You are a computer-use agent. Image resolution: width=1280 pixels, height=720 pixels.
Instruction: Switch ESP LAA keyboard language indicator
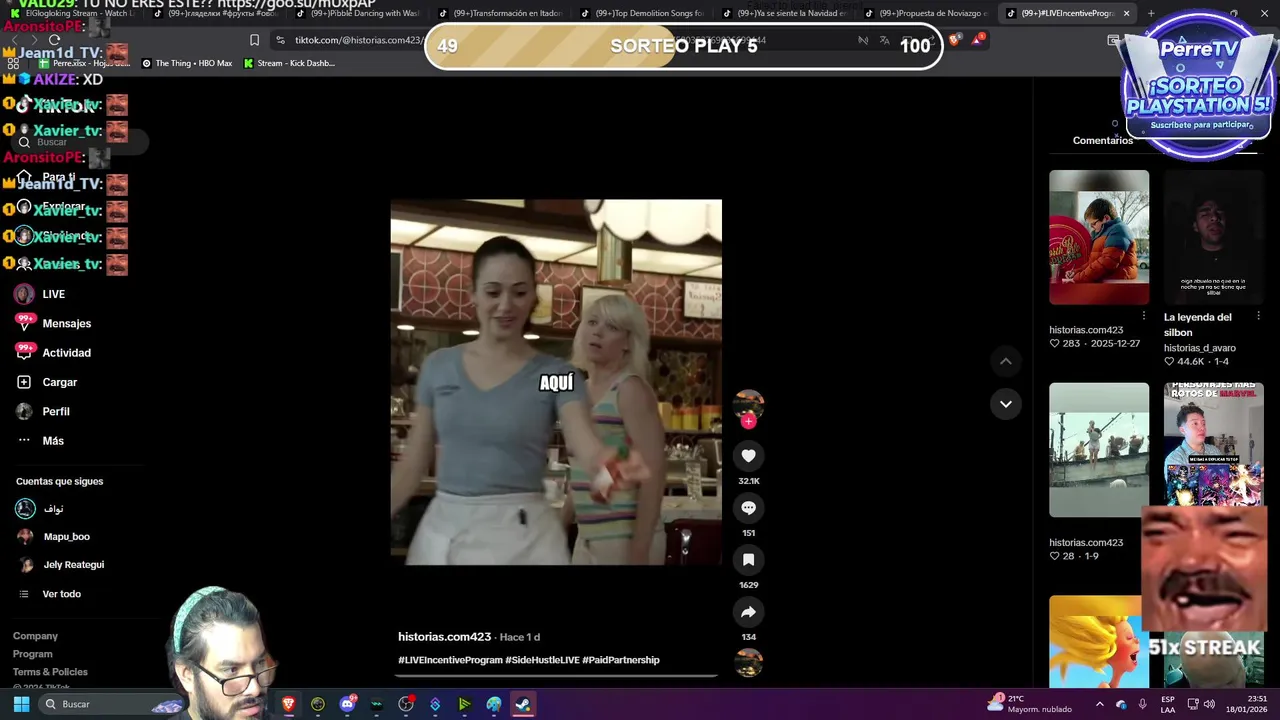(x=1168, y=704)
